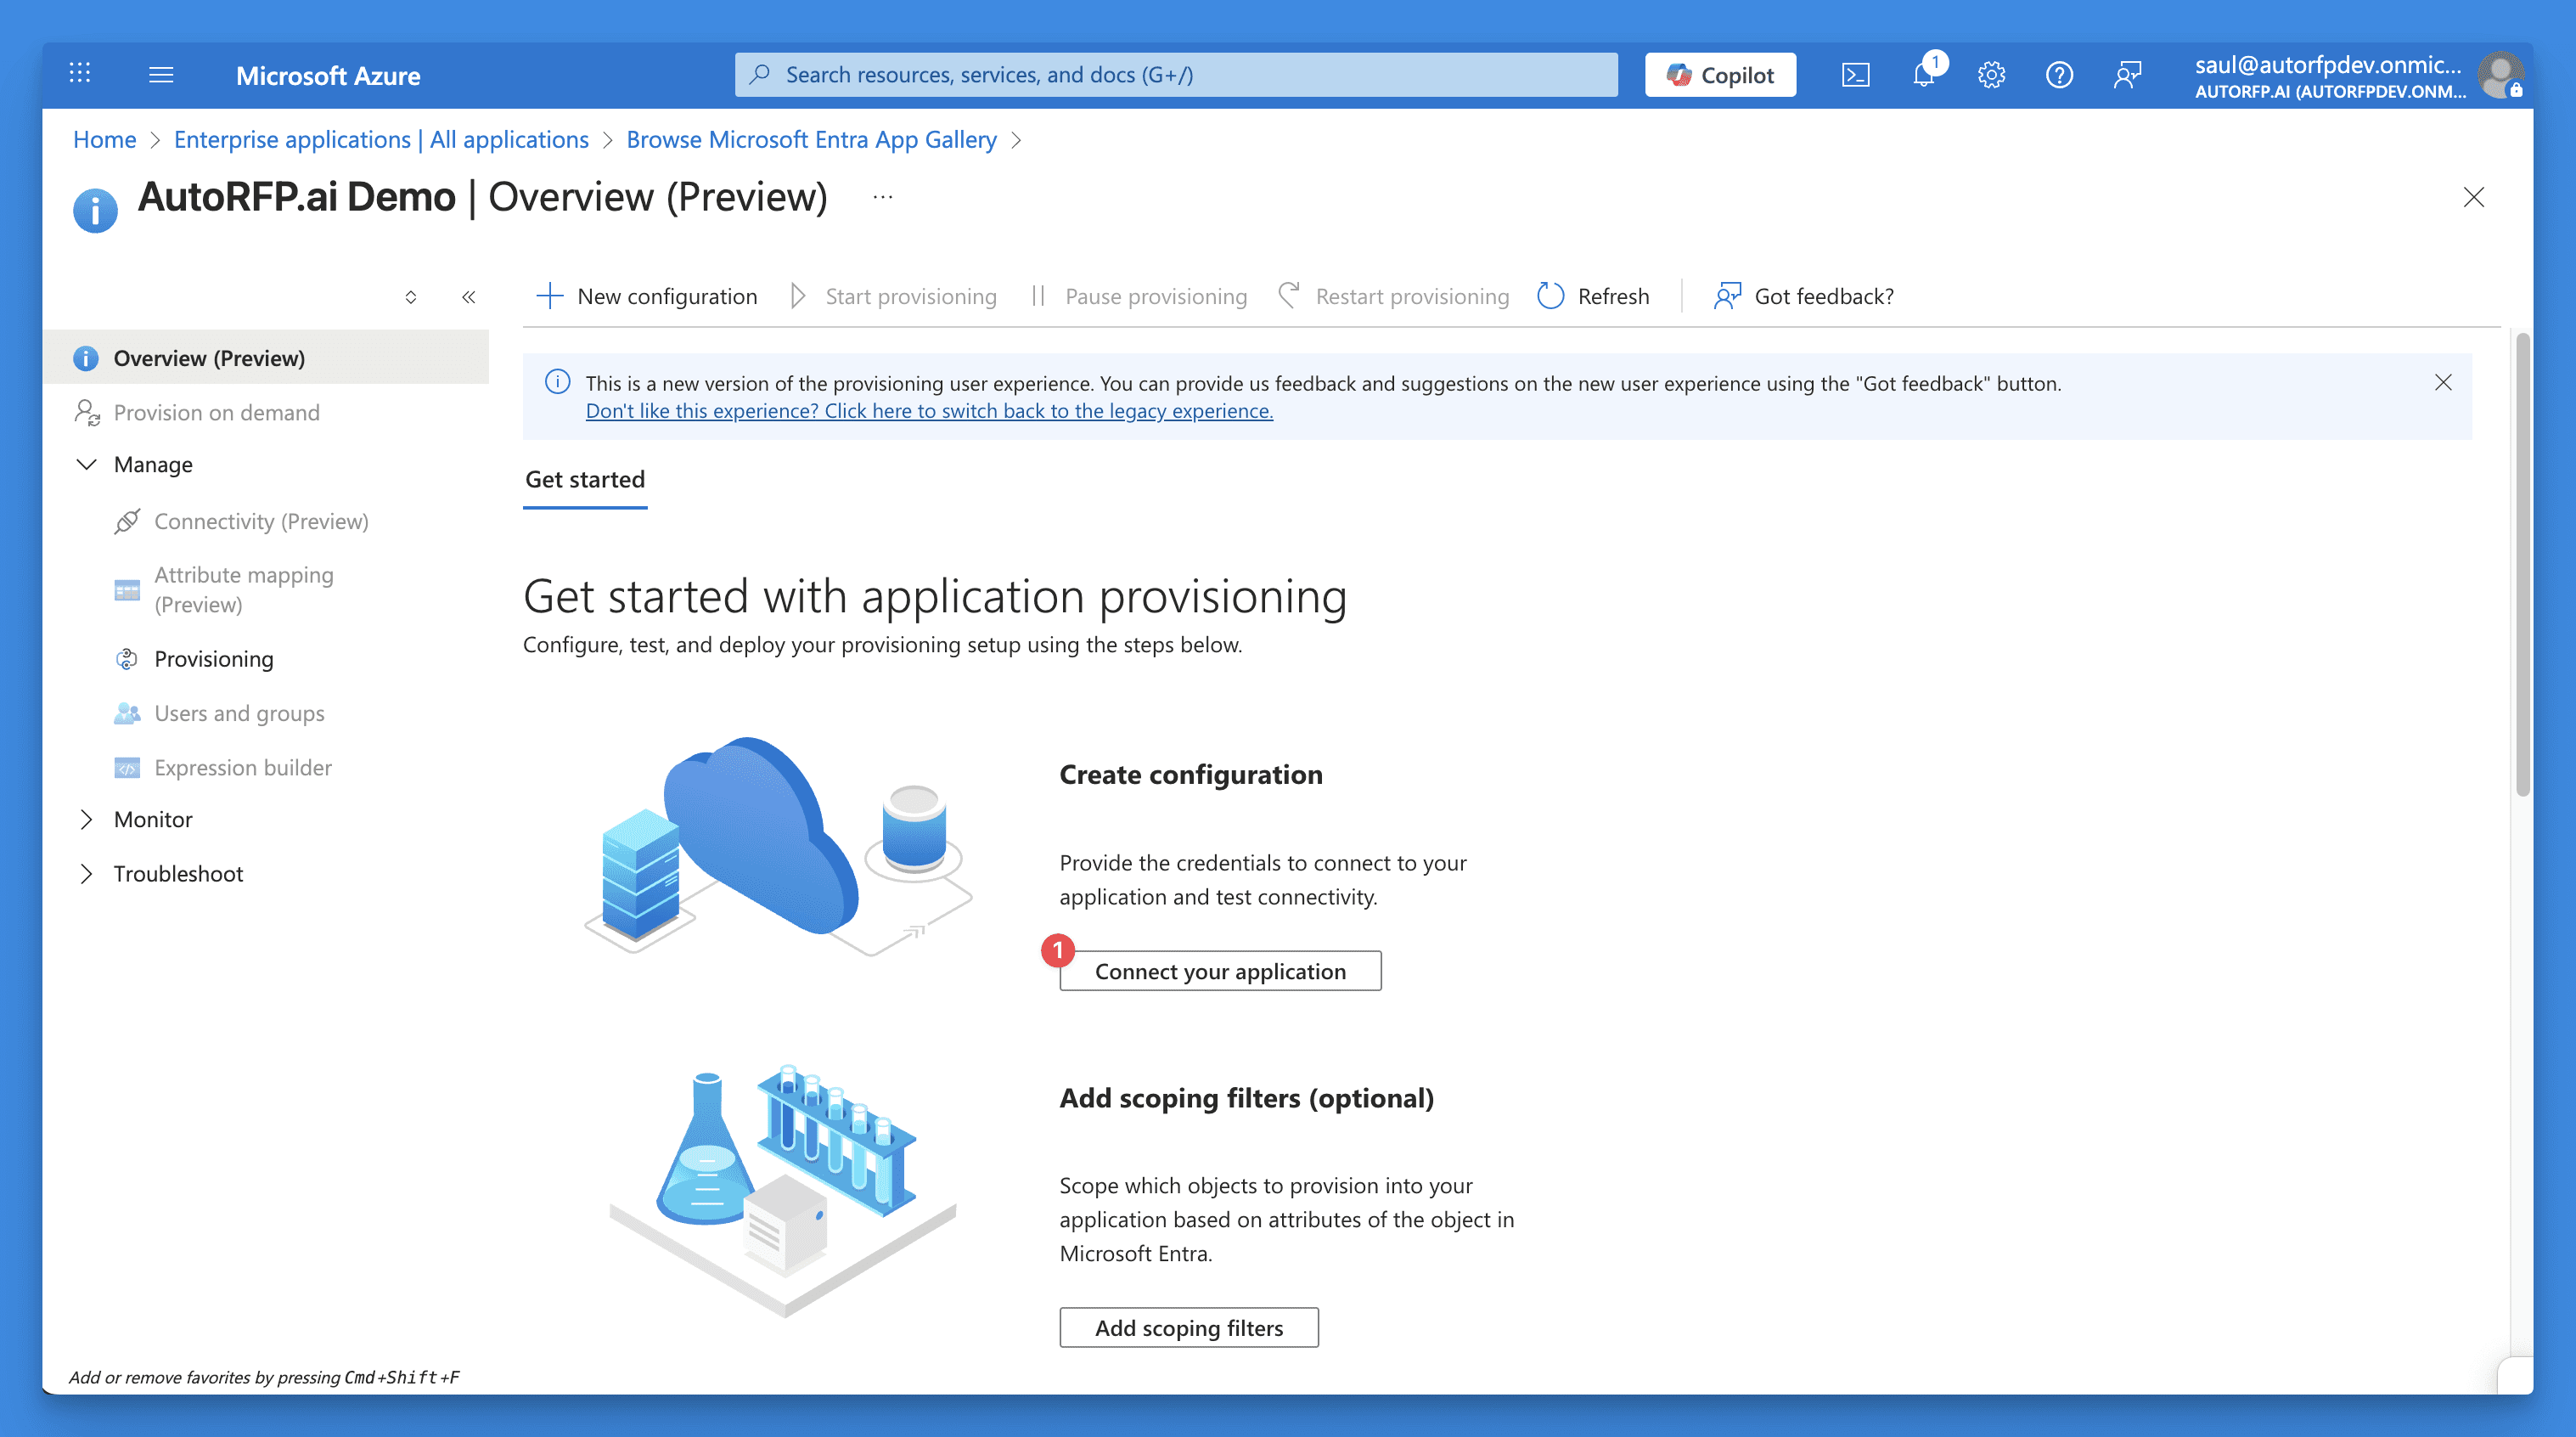Open the portal settings gear
This screenshot has width=2576, height=1437.
click(1991, 75)
